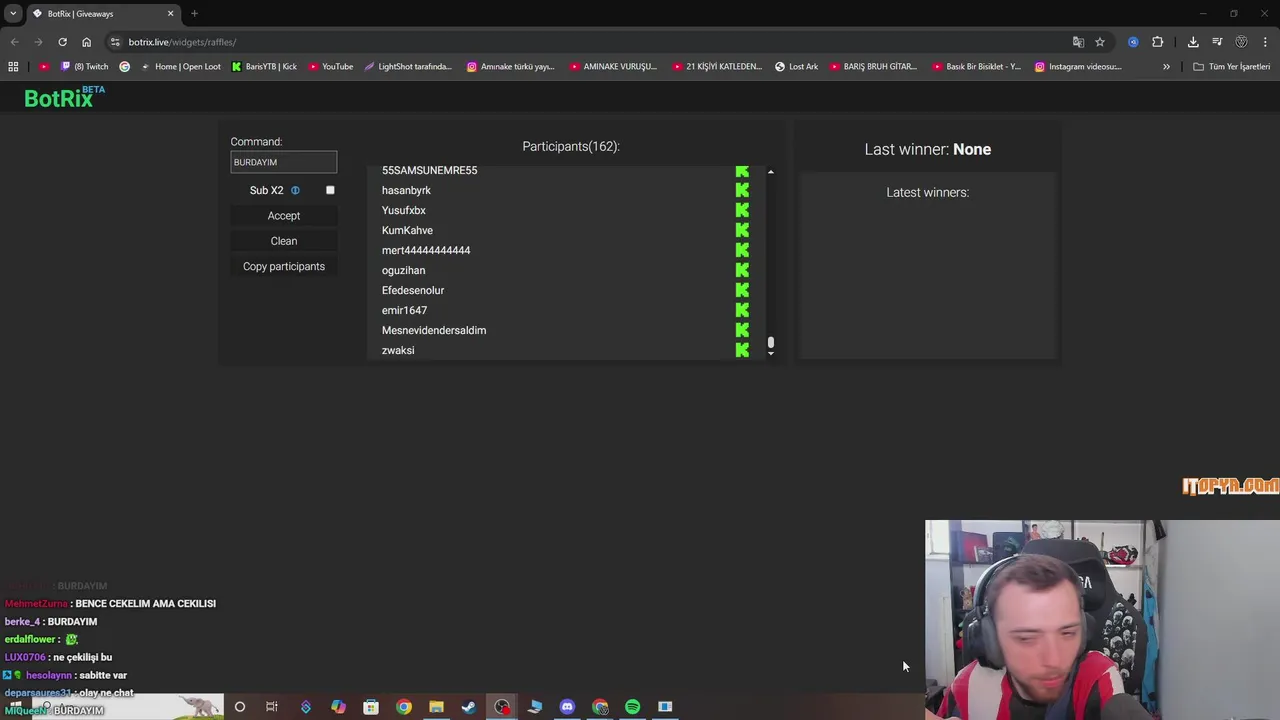Click the participants scroll down arrow
Image resolution: width=1280 pixels, height=720 pixels.
pos(771,354)
